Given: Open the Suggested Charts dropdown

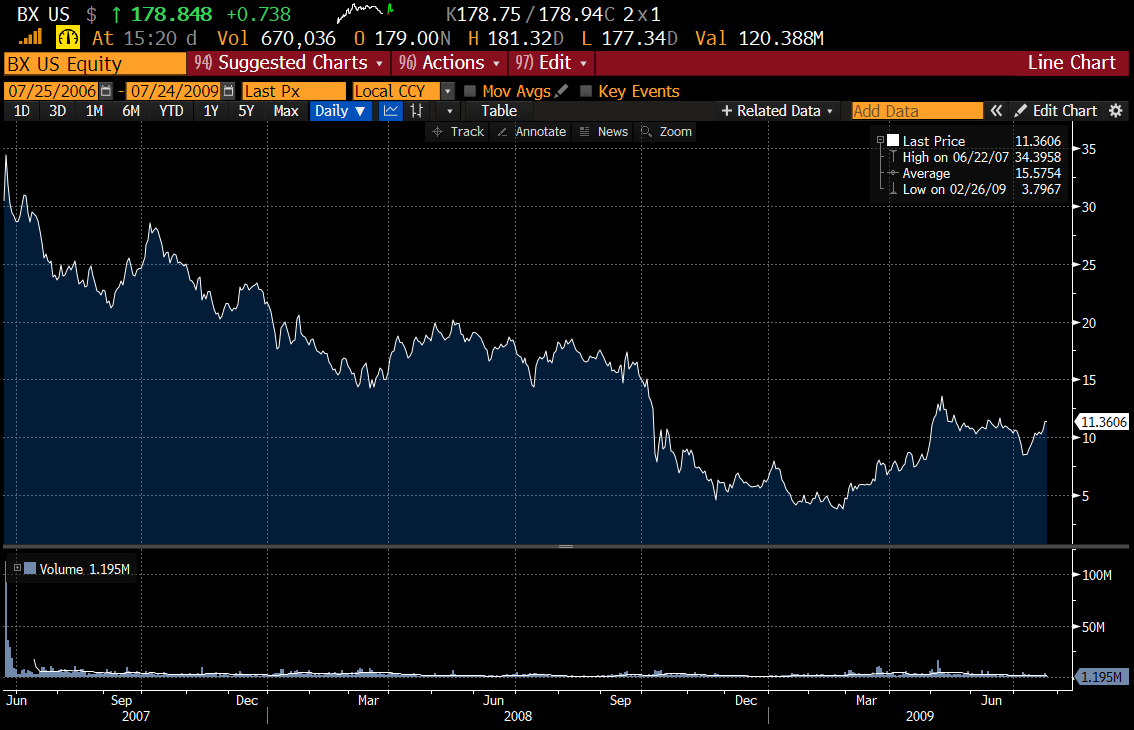Looking at the screenshot, I should tap(289, 63).
